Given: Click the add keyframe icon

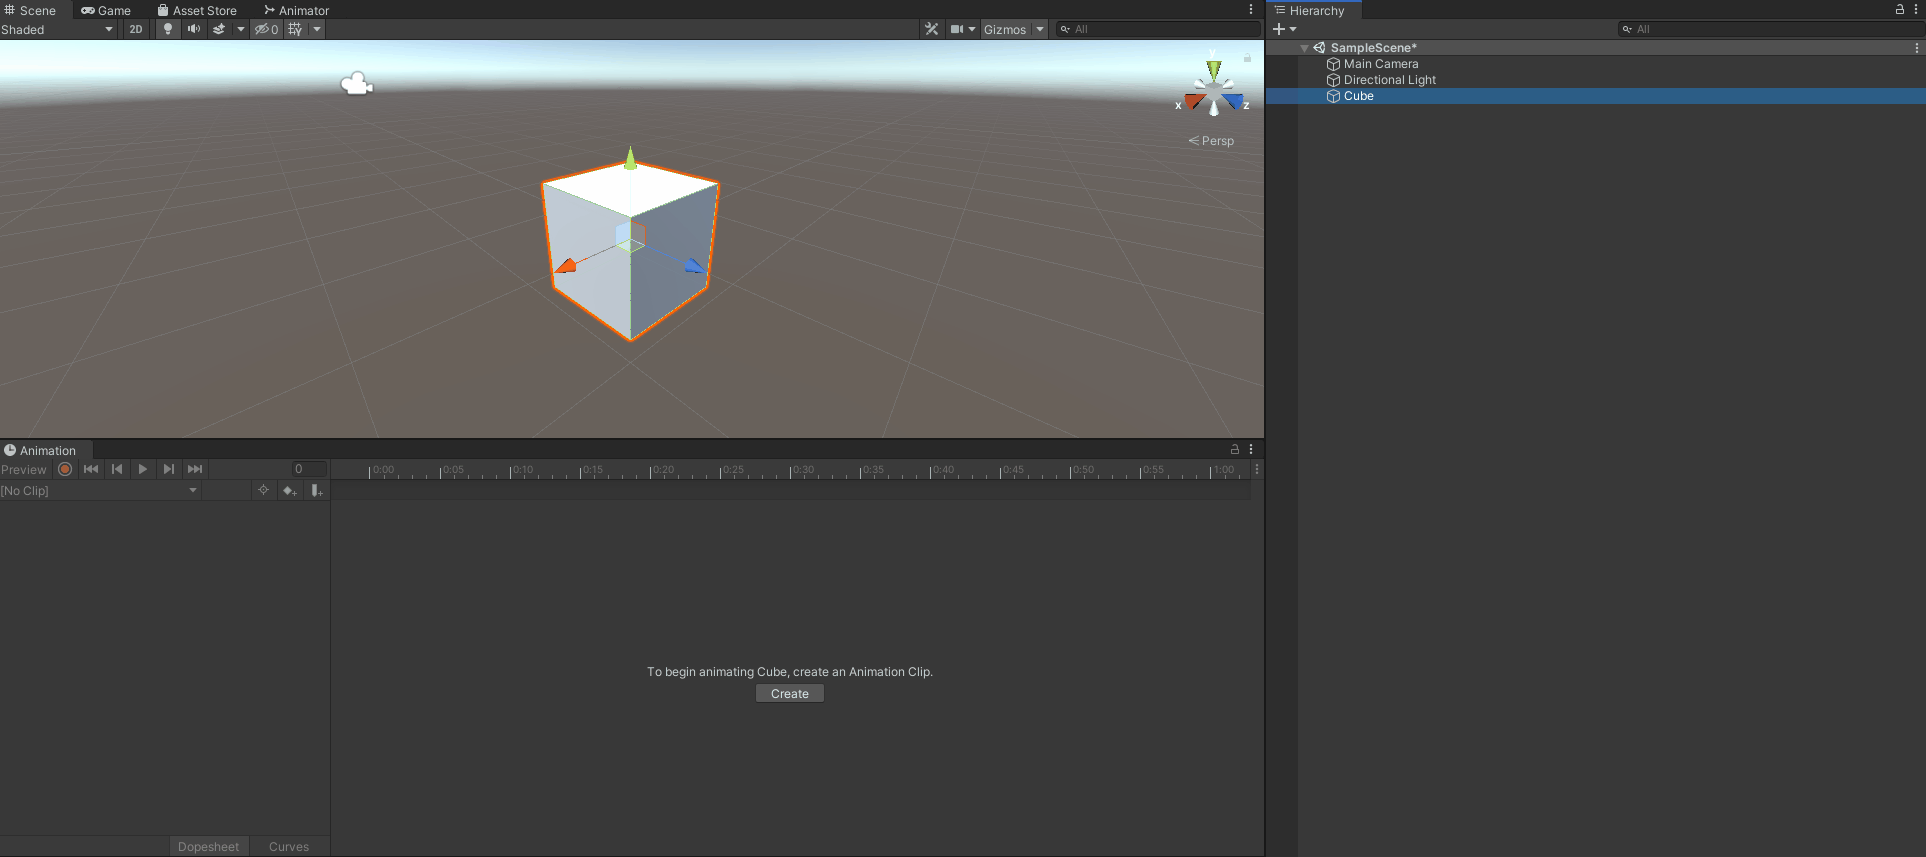Looking at the screenshot, I should (x=290, y=490).
